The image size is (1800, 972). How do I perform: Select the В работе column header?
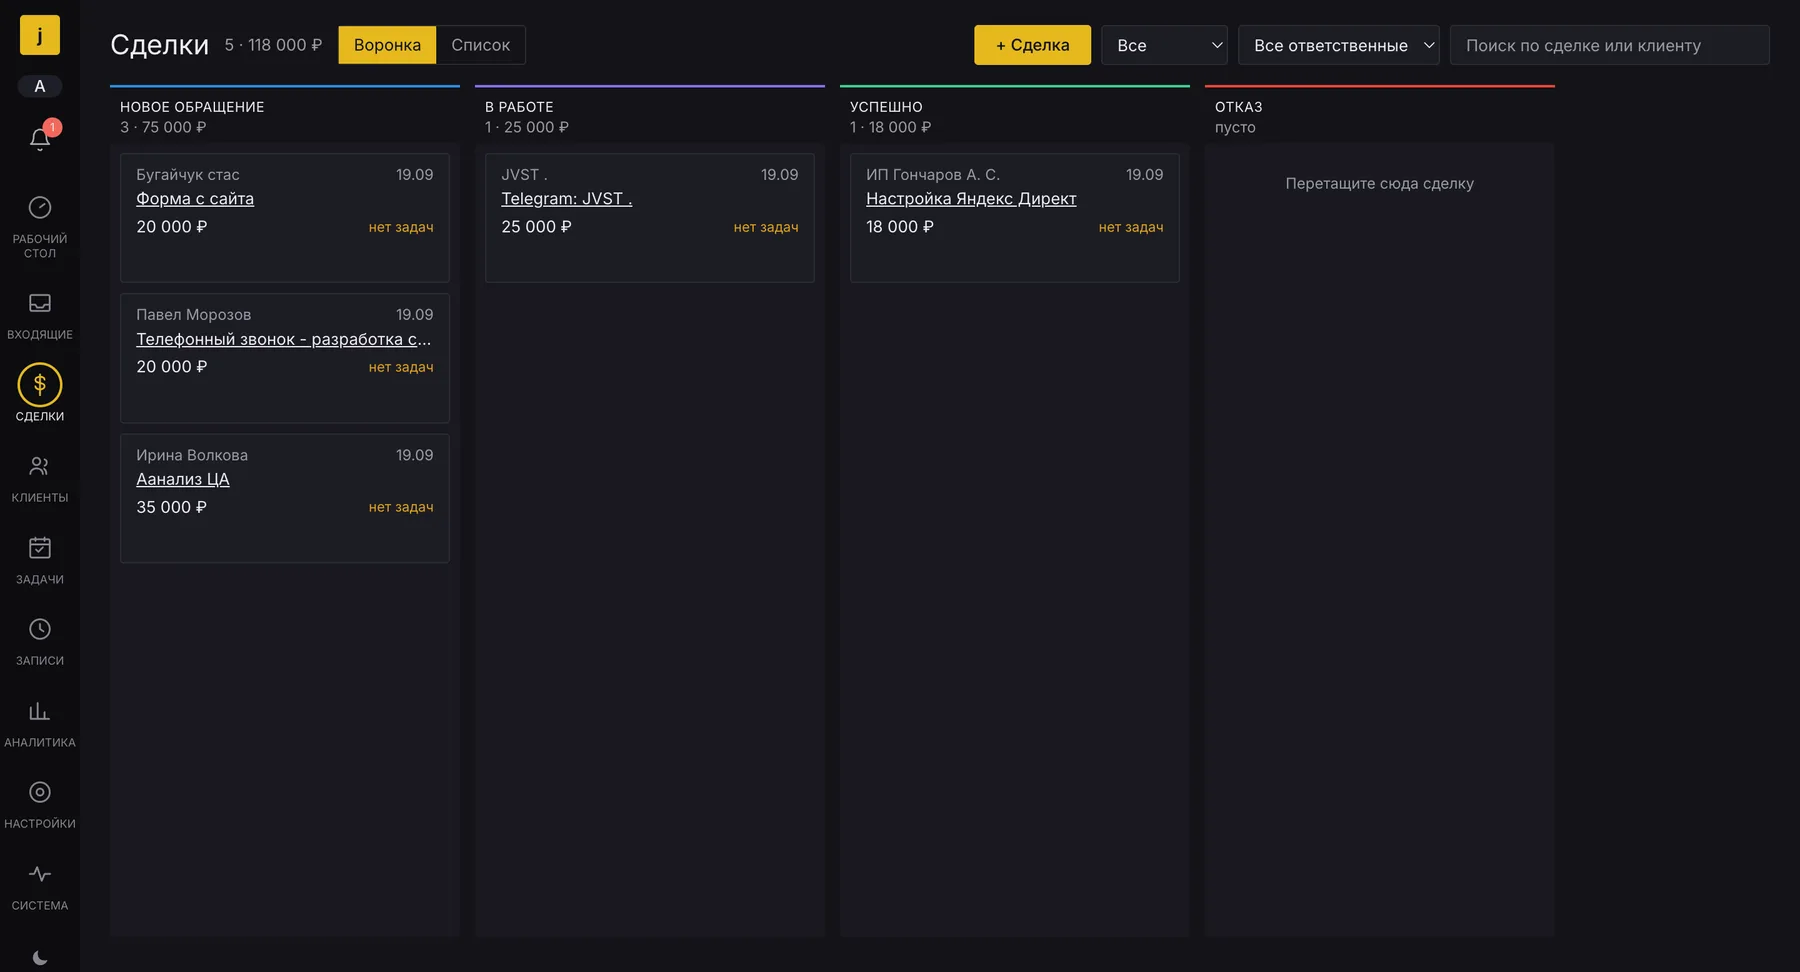[x=519, y=107]
